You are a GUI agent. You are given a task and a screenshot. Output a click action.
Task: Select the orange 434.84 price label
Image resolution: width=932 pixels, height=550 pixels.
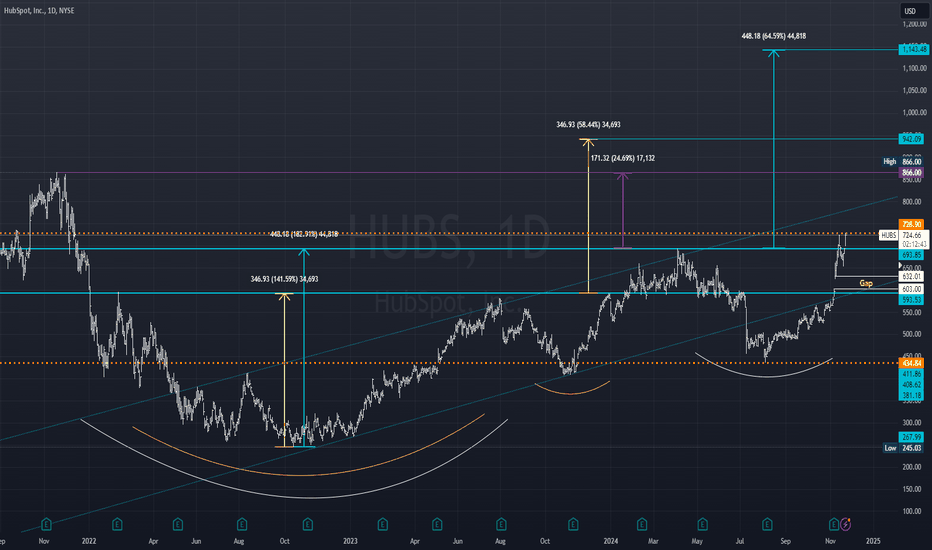click(x=911, y=363)
